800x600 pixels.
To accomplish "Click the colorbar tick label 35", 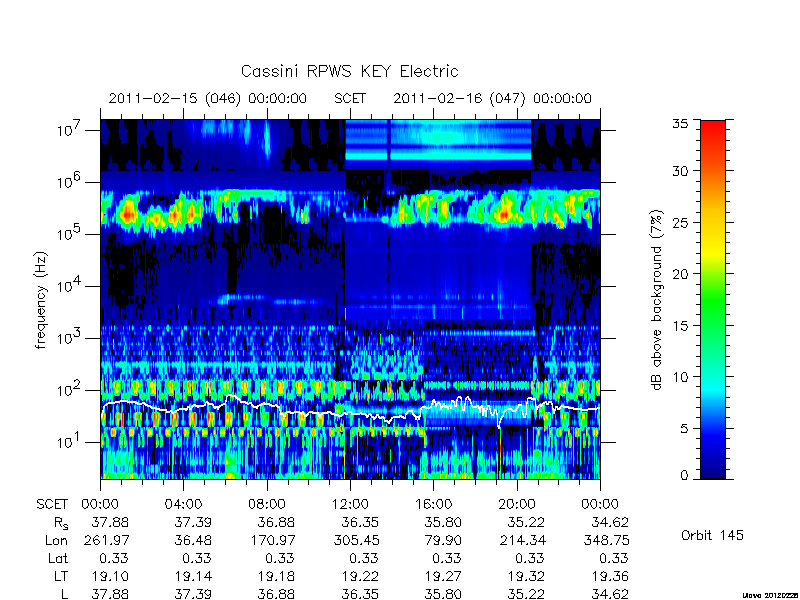I will coord(680,123).
